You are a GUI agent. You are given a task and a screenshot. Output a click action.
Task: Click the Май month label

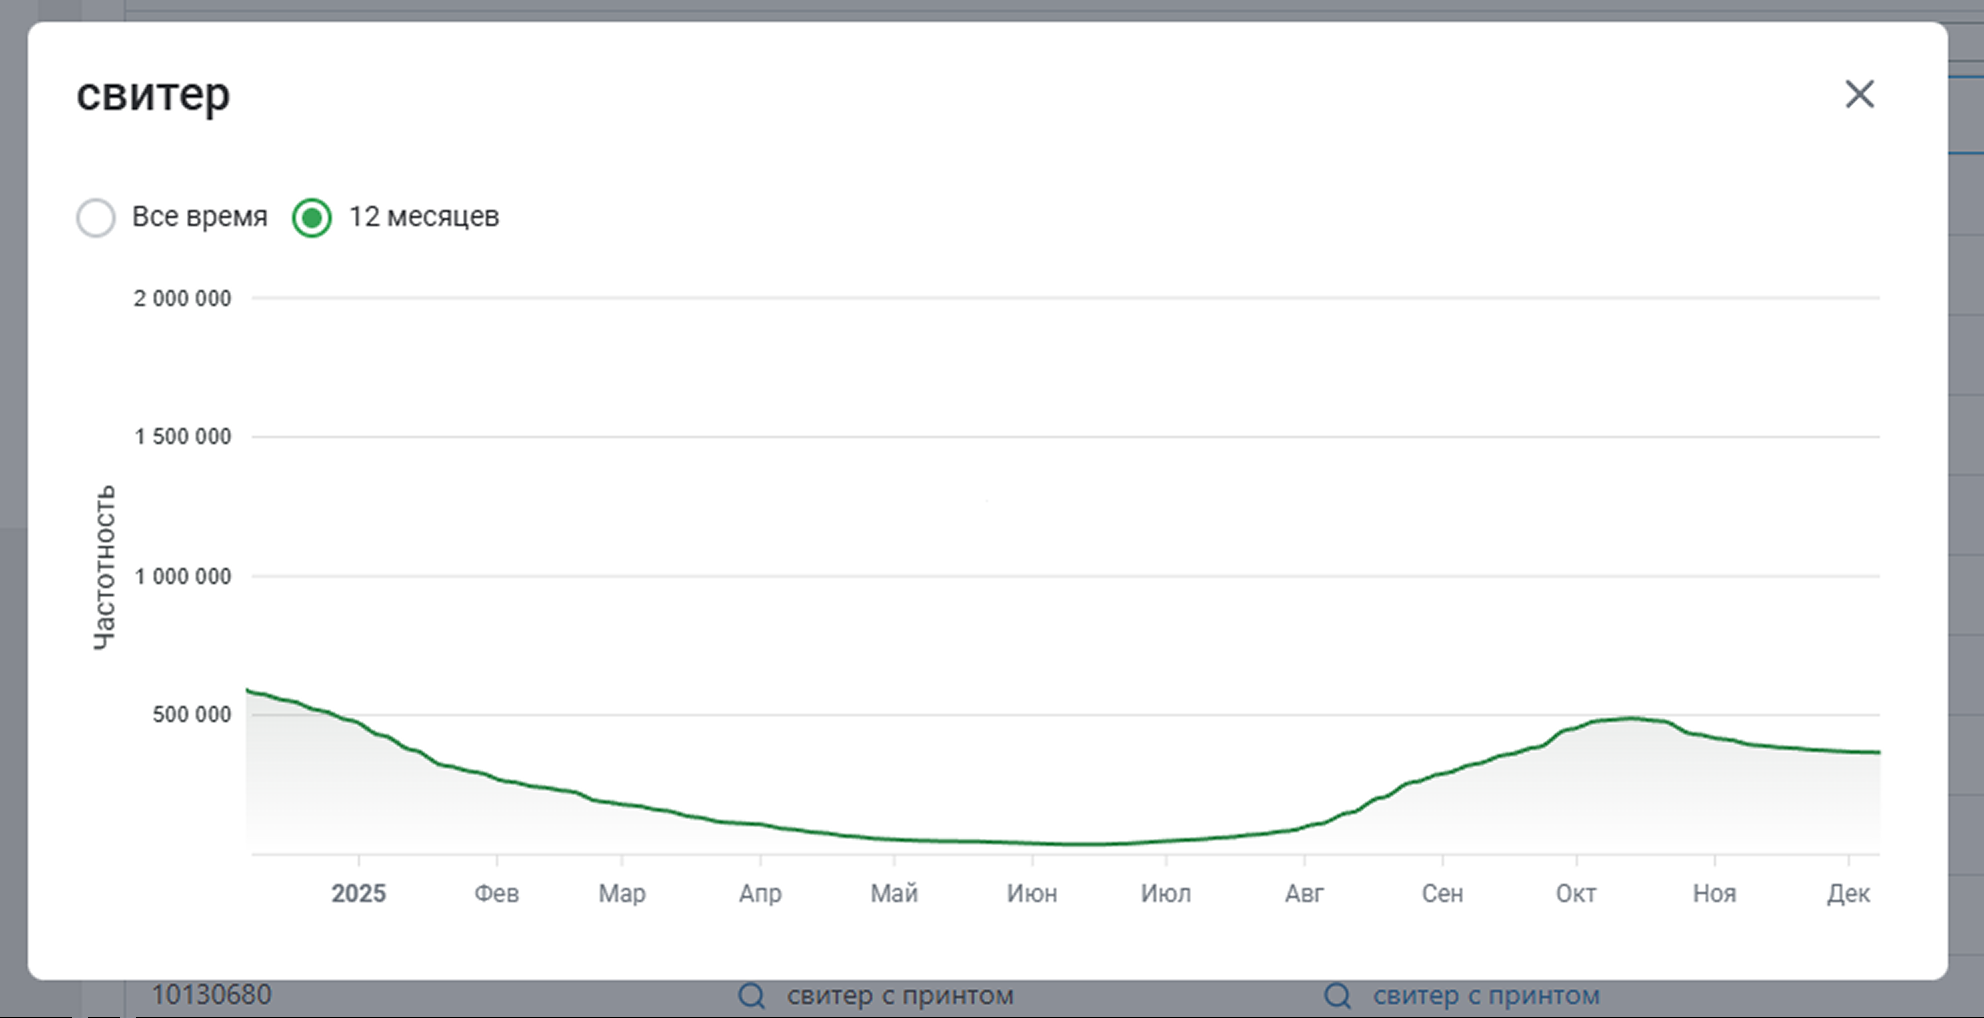894,893
